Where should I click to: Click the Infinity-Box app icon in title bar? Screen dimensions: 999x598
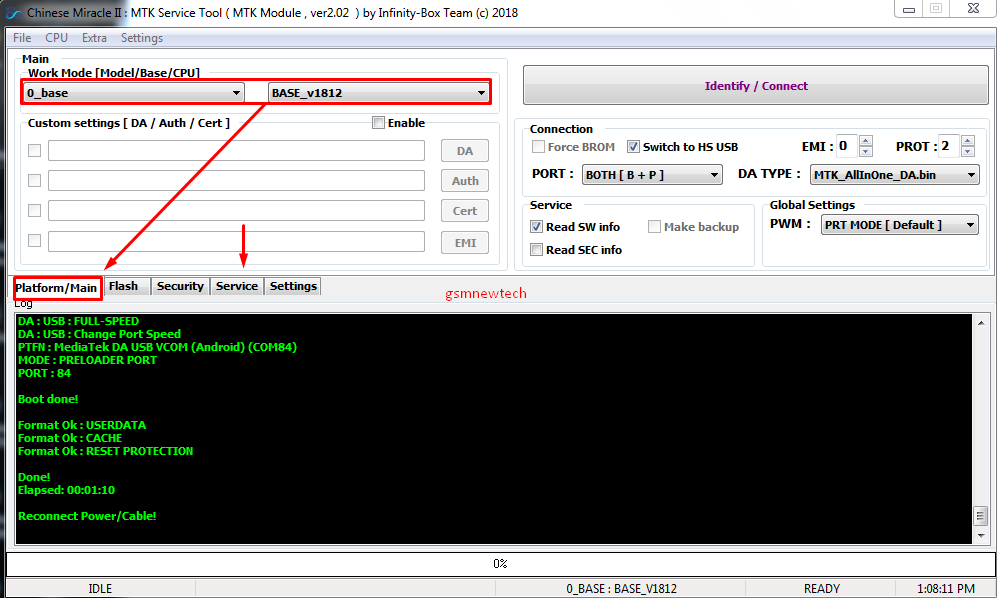(13, 13)
